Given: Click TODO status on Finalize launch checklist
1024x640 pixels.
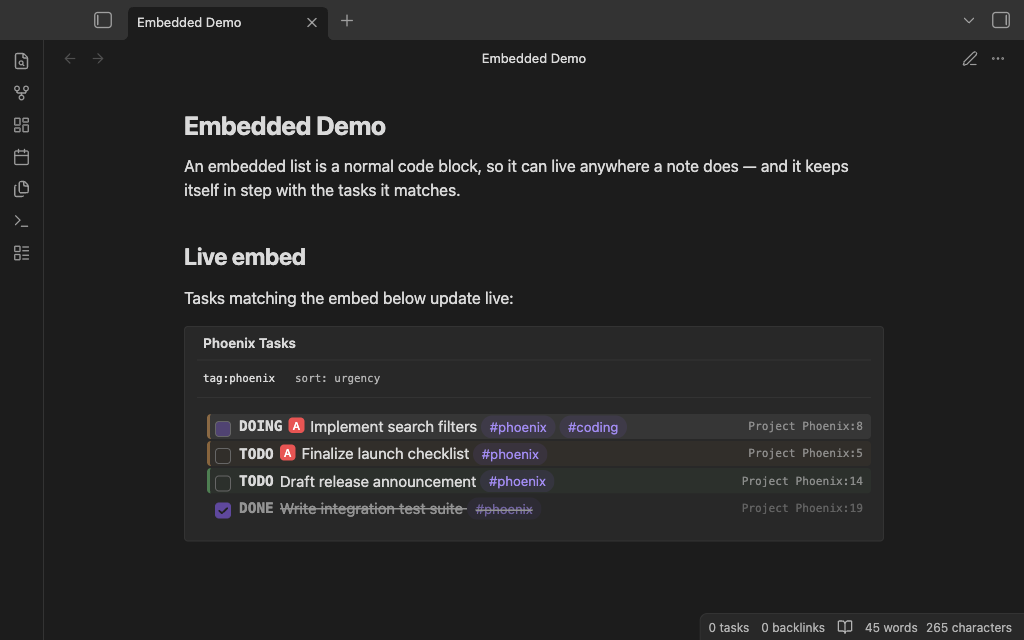Looking at the screenshot, I should 256,454.
